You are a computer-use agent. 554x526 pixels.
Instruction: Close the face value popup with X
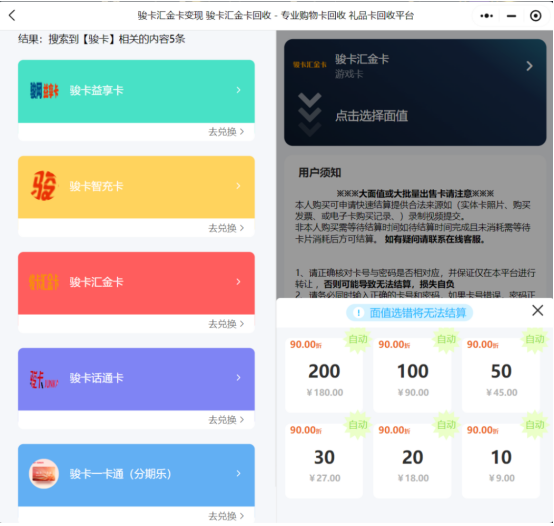537,311
